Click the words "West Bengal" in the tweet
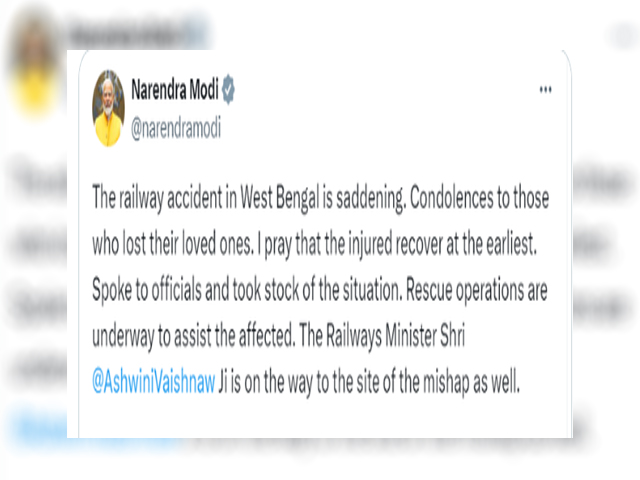 [280, 198]
